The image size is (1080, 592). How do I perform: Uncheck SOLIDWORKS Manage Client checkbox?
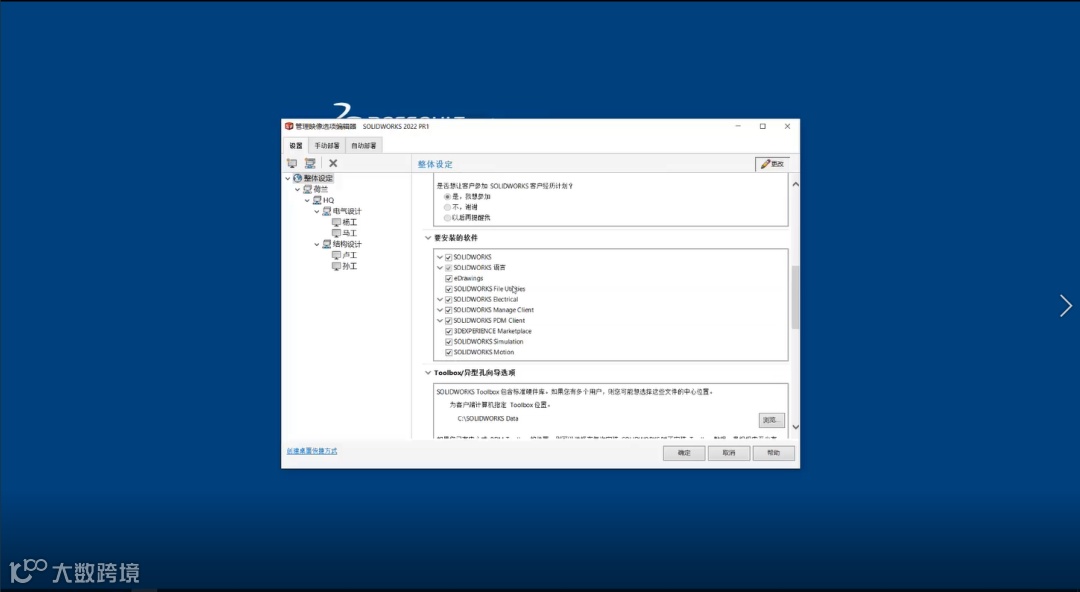(x=448, y=310)
